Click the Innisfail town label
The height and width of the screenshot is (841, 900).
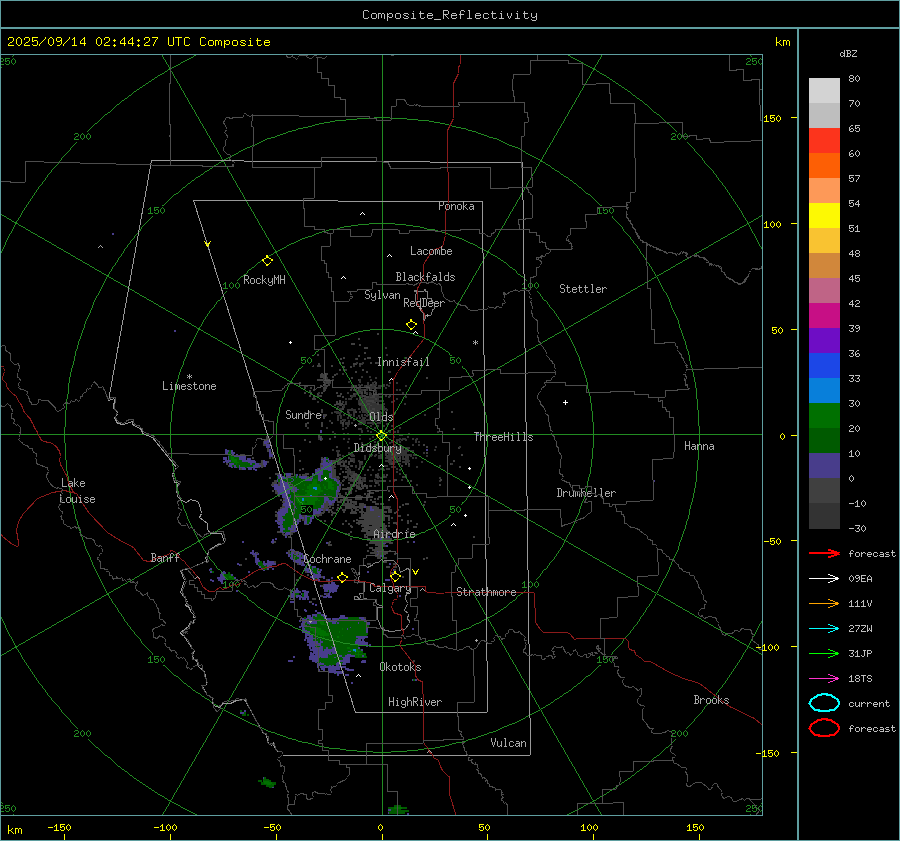tap(403, 362)
